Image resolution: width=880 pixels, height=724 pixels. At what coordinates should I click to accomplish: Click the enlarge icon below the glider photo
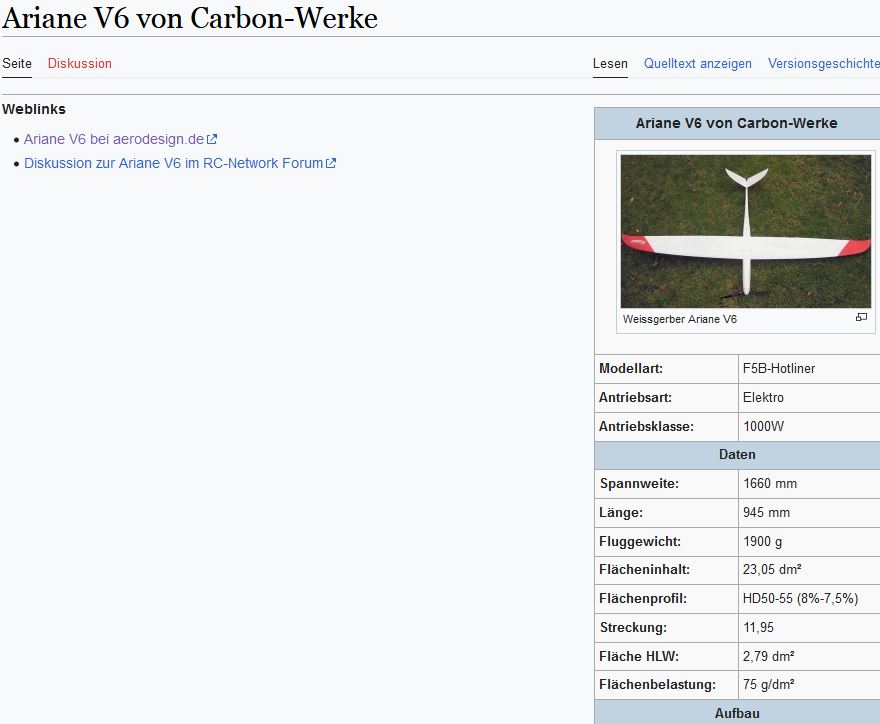[861, 318]
